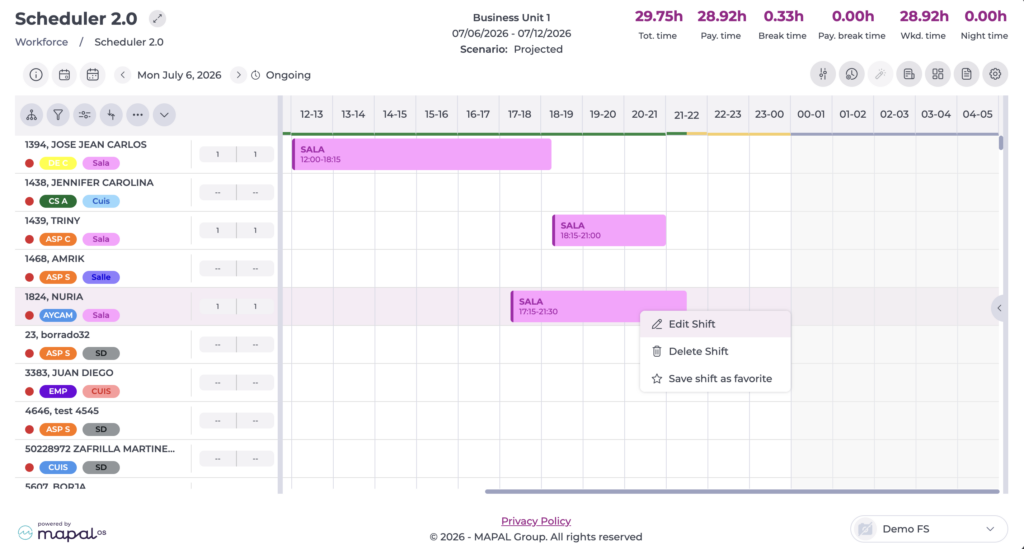Screen dimensions: 1024x549
Task: Click the expand icon beside Scheduler 2.0 title
Action: coord(157,18)
